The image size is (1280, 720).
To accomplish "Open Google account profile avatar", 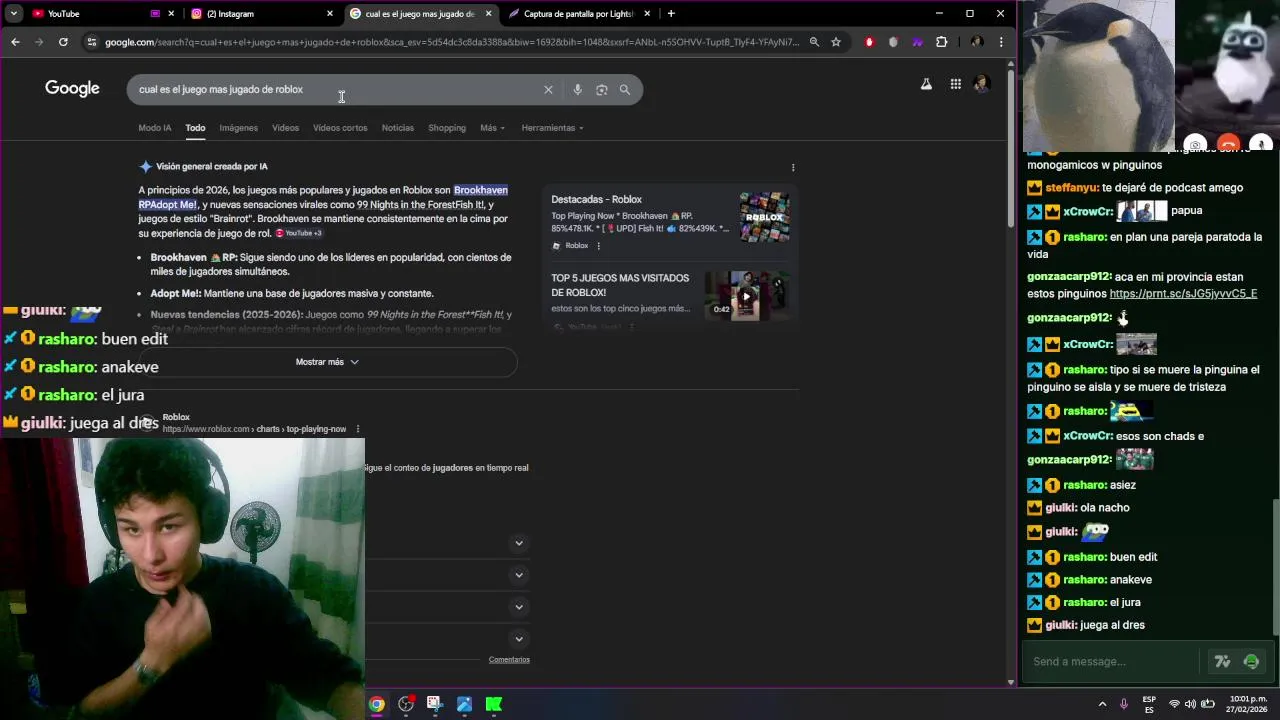I will tap(982, 85).
